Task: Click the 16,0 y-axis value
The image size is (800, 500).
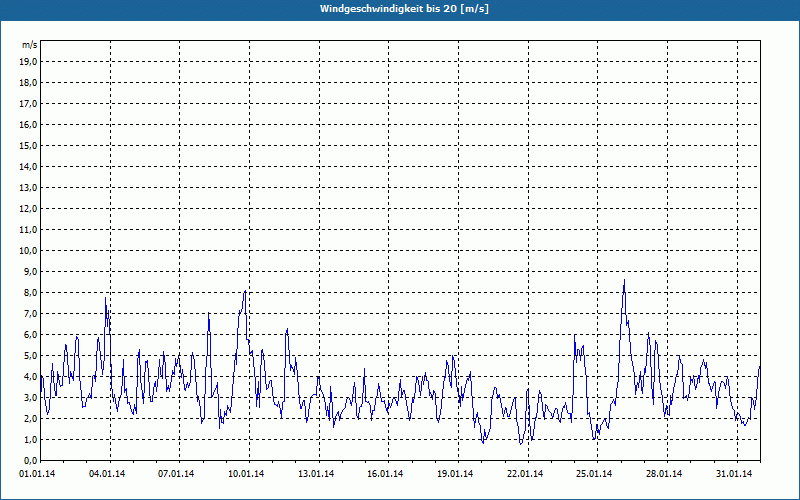Action: pos(28,124)
